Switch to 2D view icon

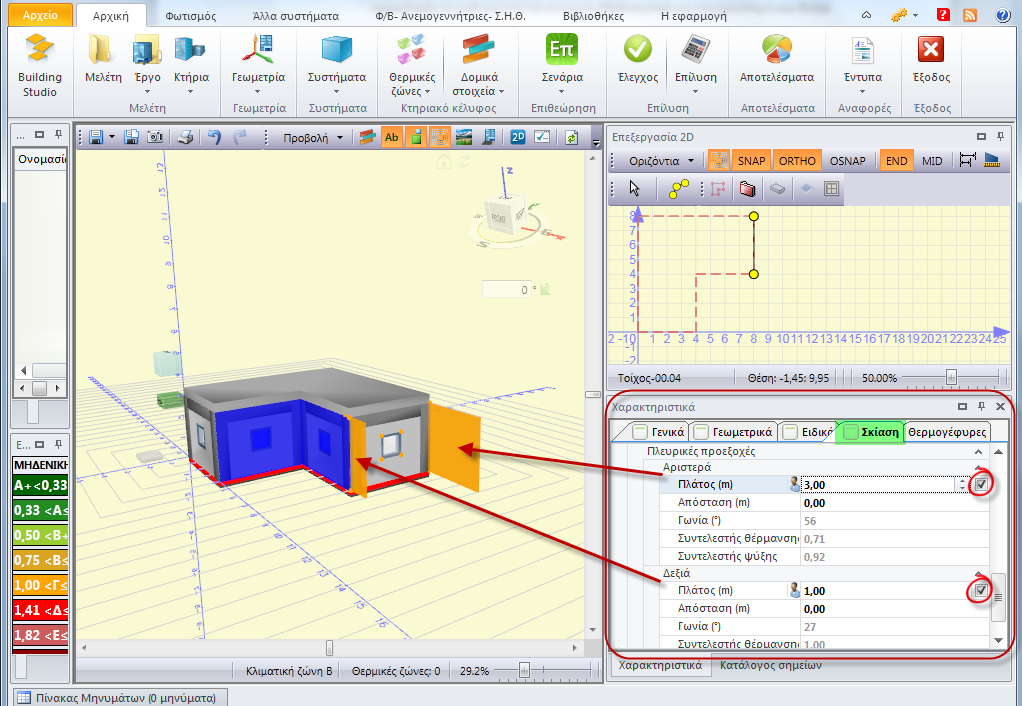pos(518,137)
